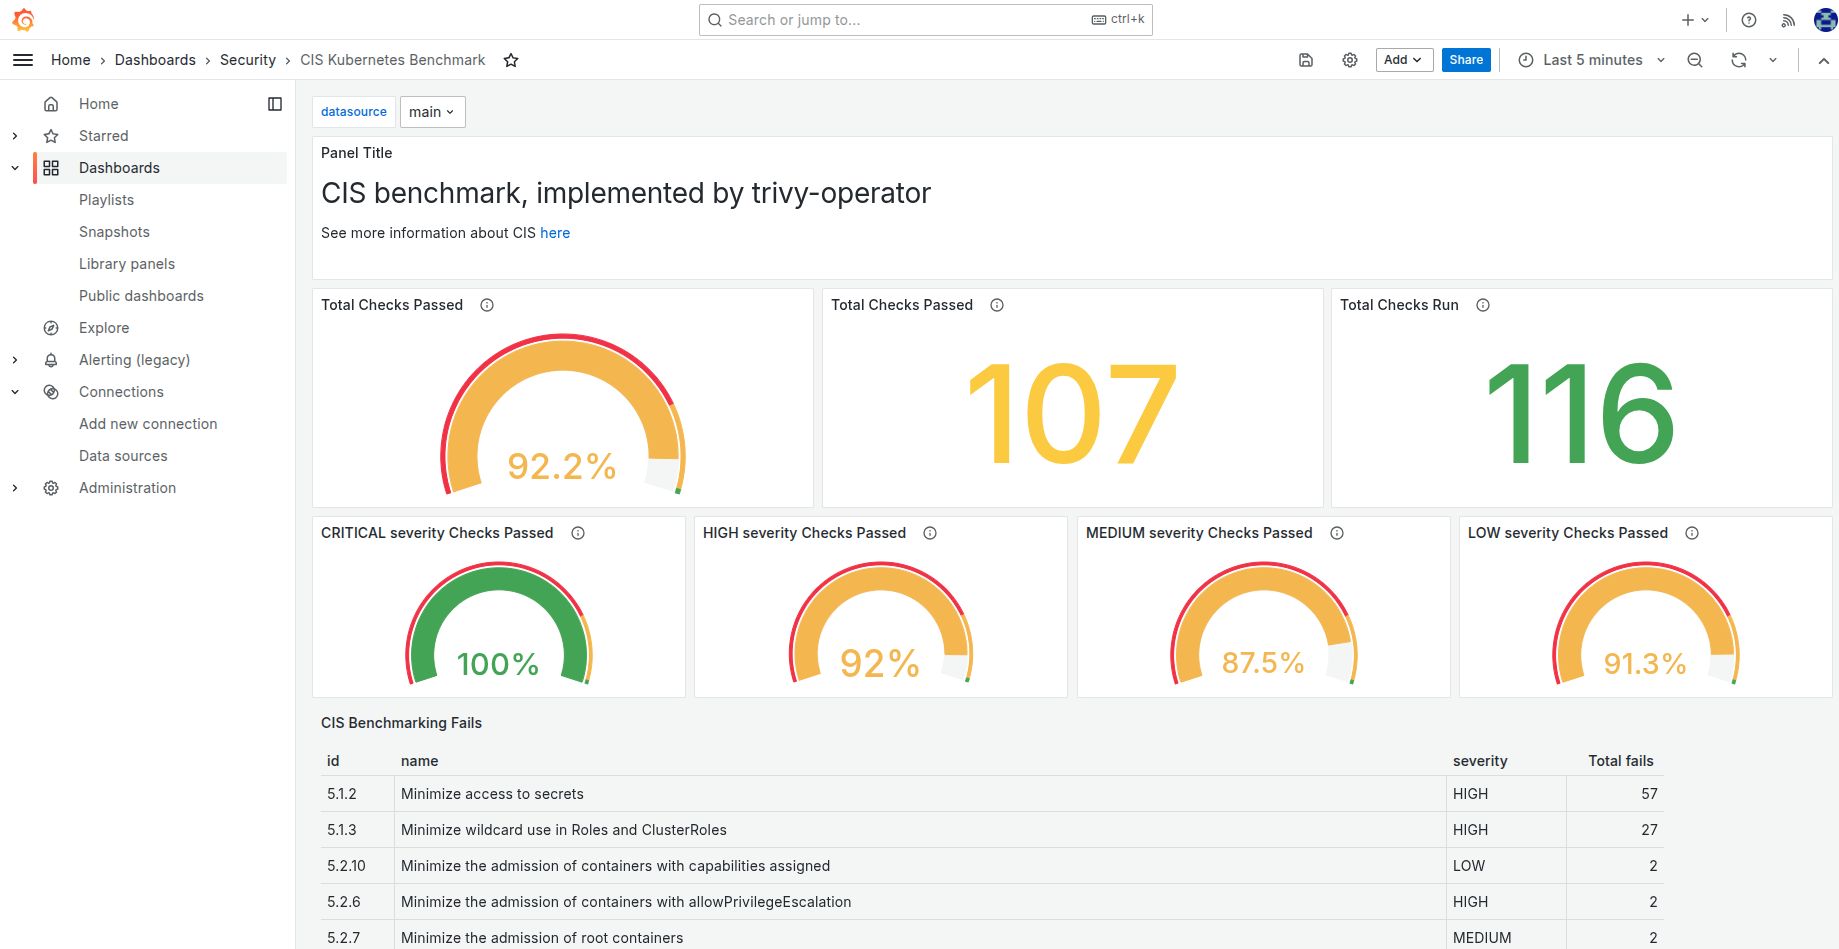Open Explore in the sidebar
1839x949 pixels.
tap(104, 328)
